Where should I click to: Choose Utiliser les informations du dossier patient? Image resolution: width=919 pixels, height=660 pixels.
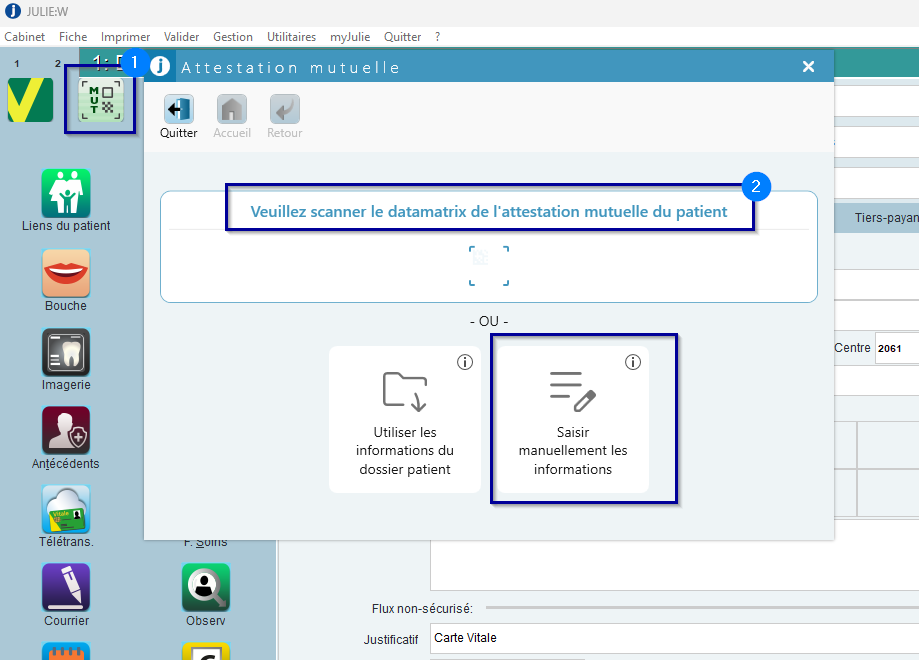[x=405, y=419]
